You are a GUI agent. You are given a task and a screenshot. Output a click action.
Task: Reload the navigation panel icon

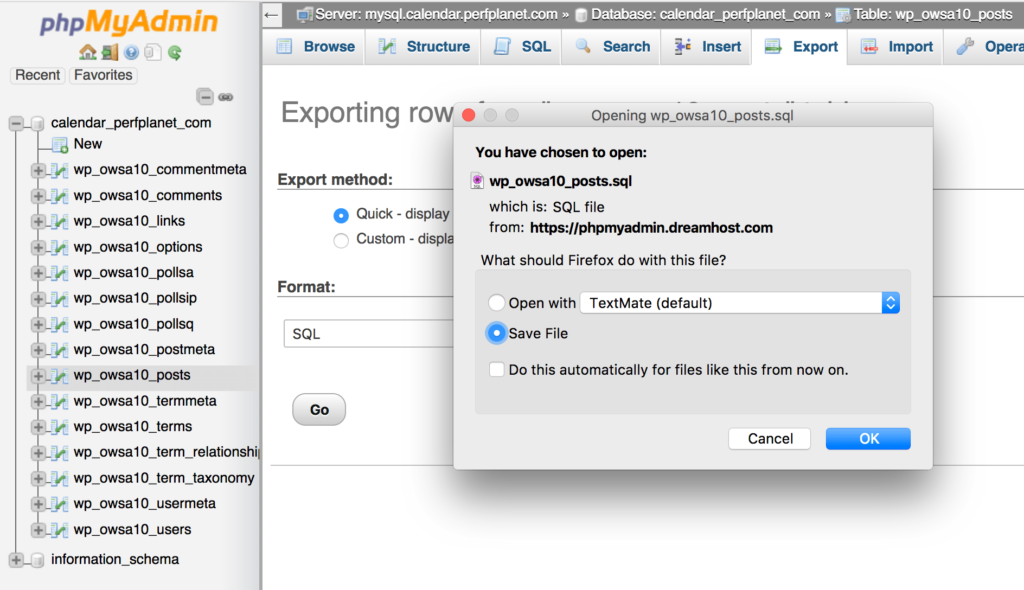coord(174,52)
